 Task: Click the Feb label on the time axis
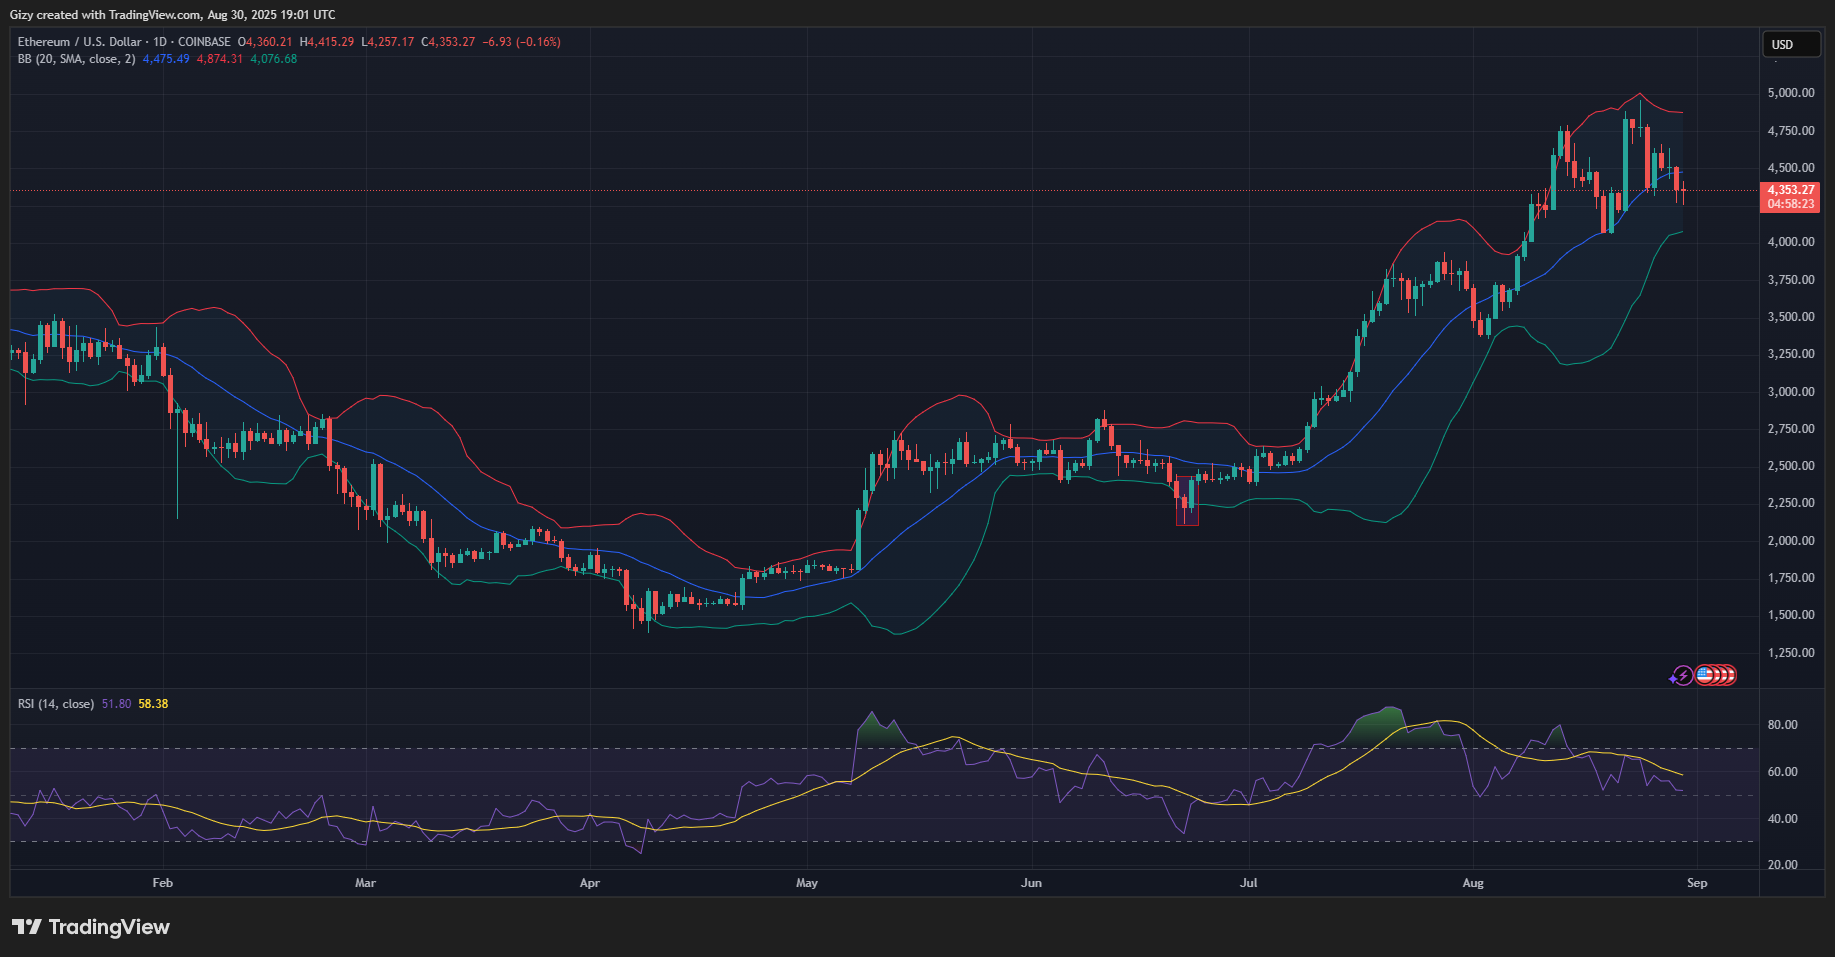162,883
